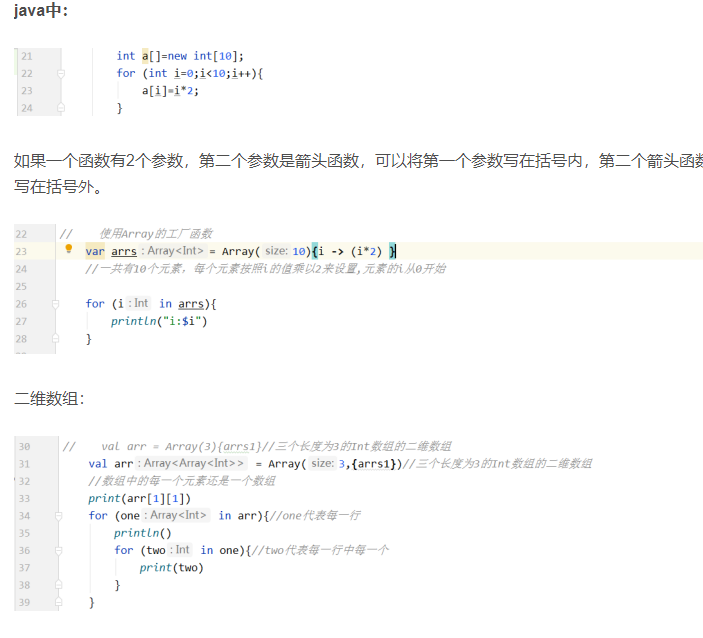Click the 'size:' parameter hint before 10
Image resolution: width=703 pixels, height=638 pixels.
[276, 251]
